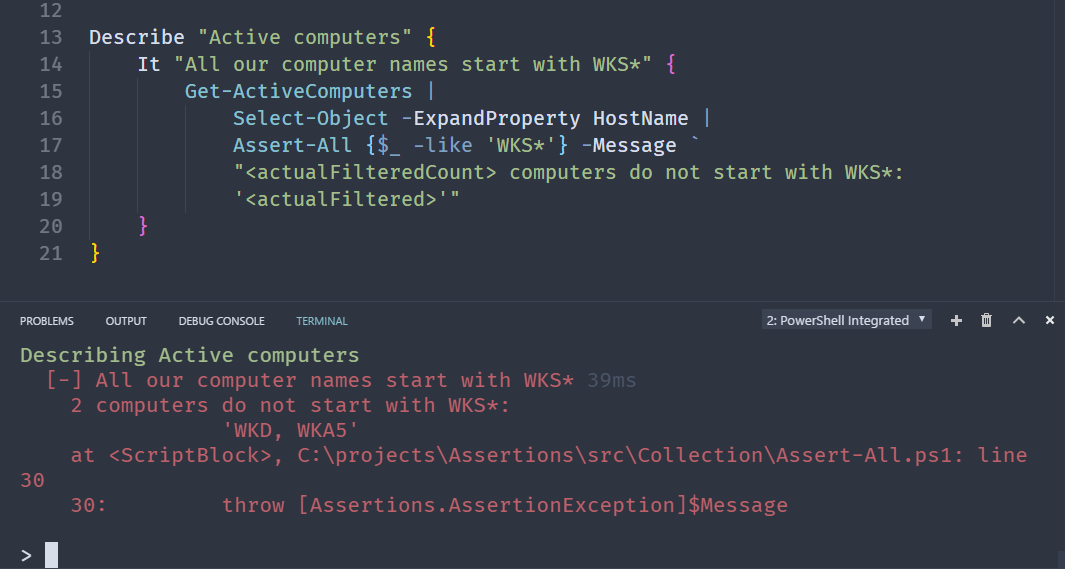This screenshot has width=1065, height=569.
Task: Click the terminal prompt input cursor
Action: (52, 555)
